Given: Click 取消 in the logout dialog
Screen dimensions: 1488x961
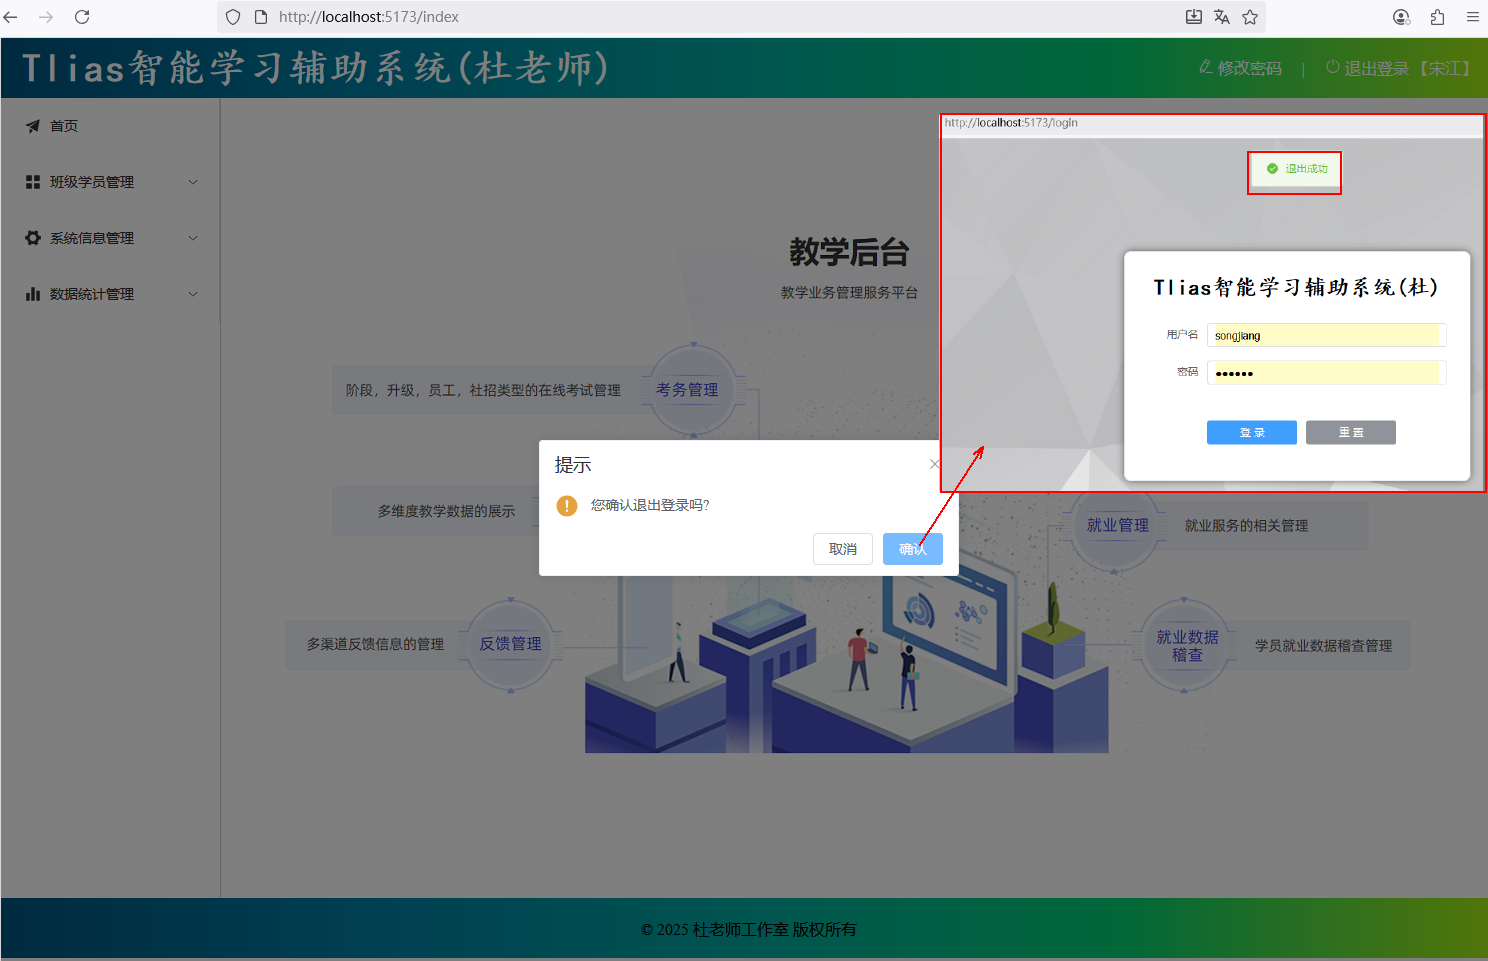Looking at the screenshot, I should [x=842, y=549].
